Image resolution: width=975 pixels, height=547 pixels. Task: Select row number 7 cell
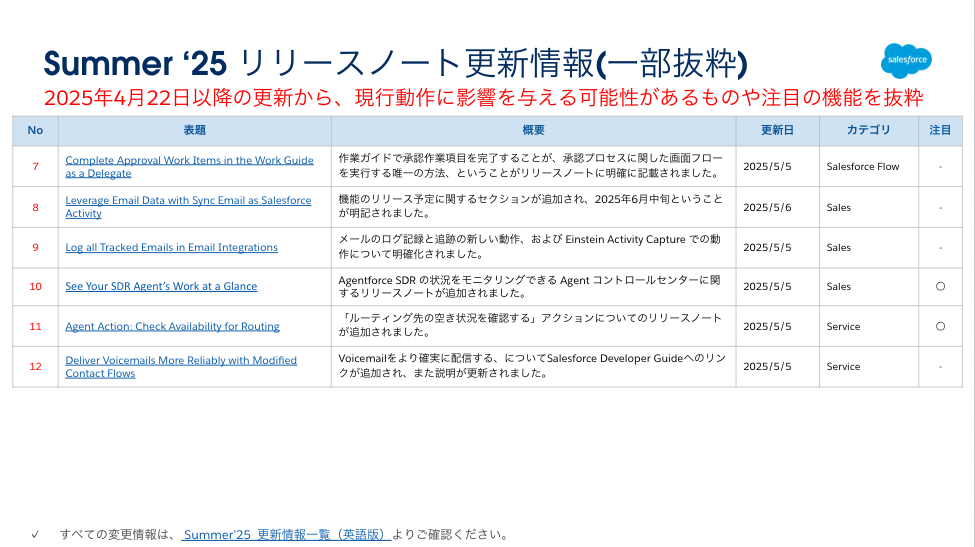coord(35,167)
